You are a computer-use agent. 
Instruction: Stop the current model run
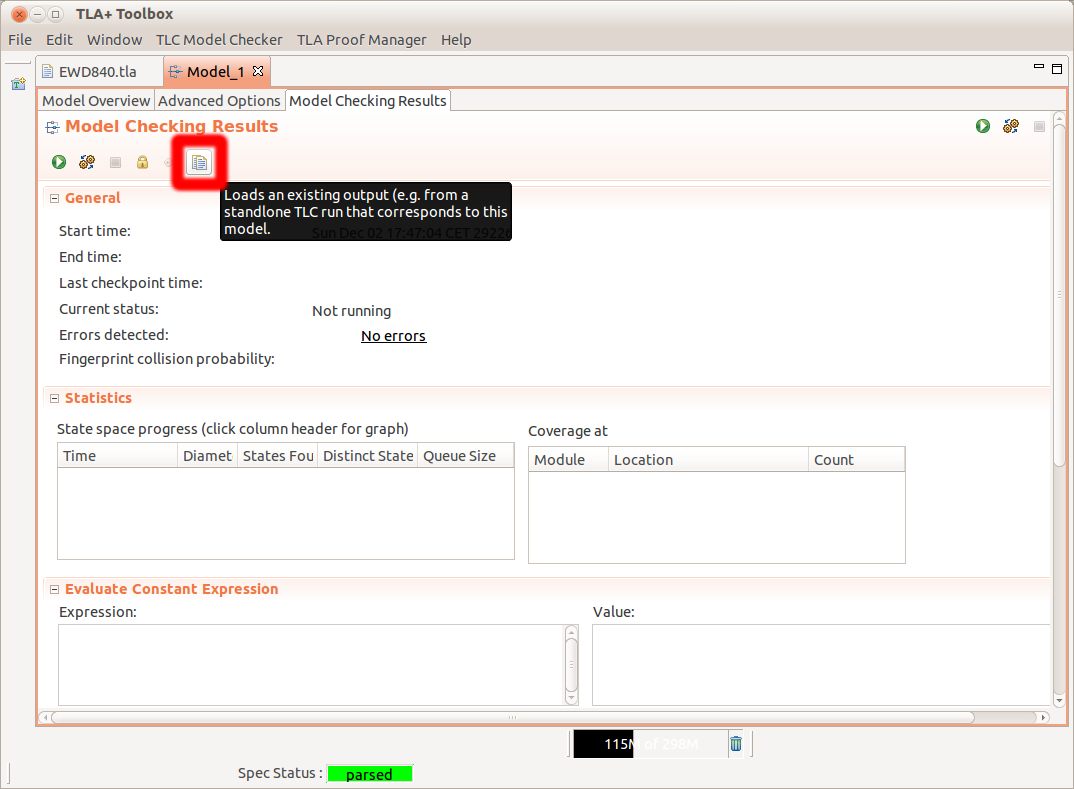114,161
